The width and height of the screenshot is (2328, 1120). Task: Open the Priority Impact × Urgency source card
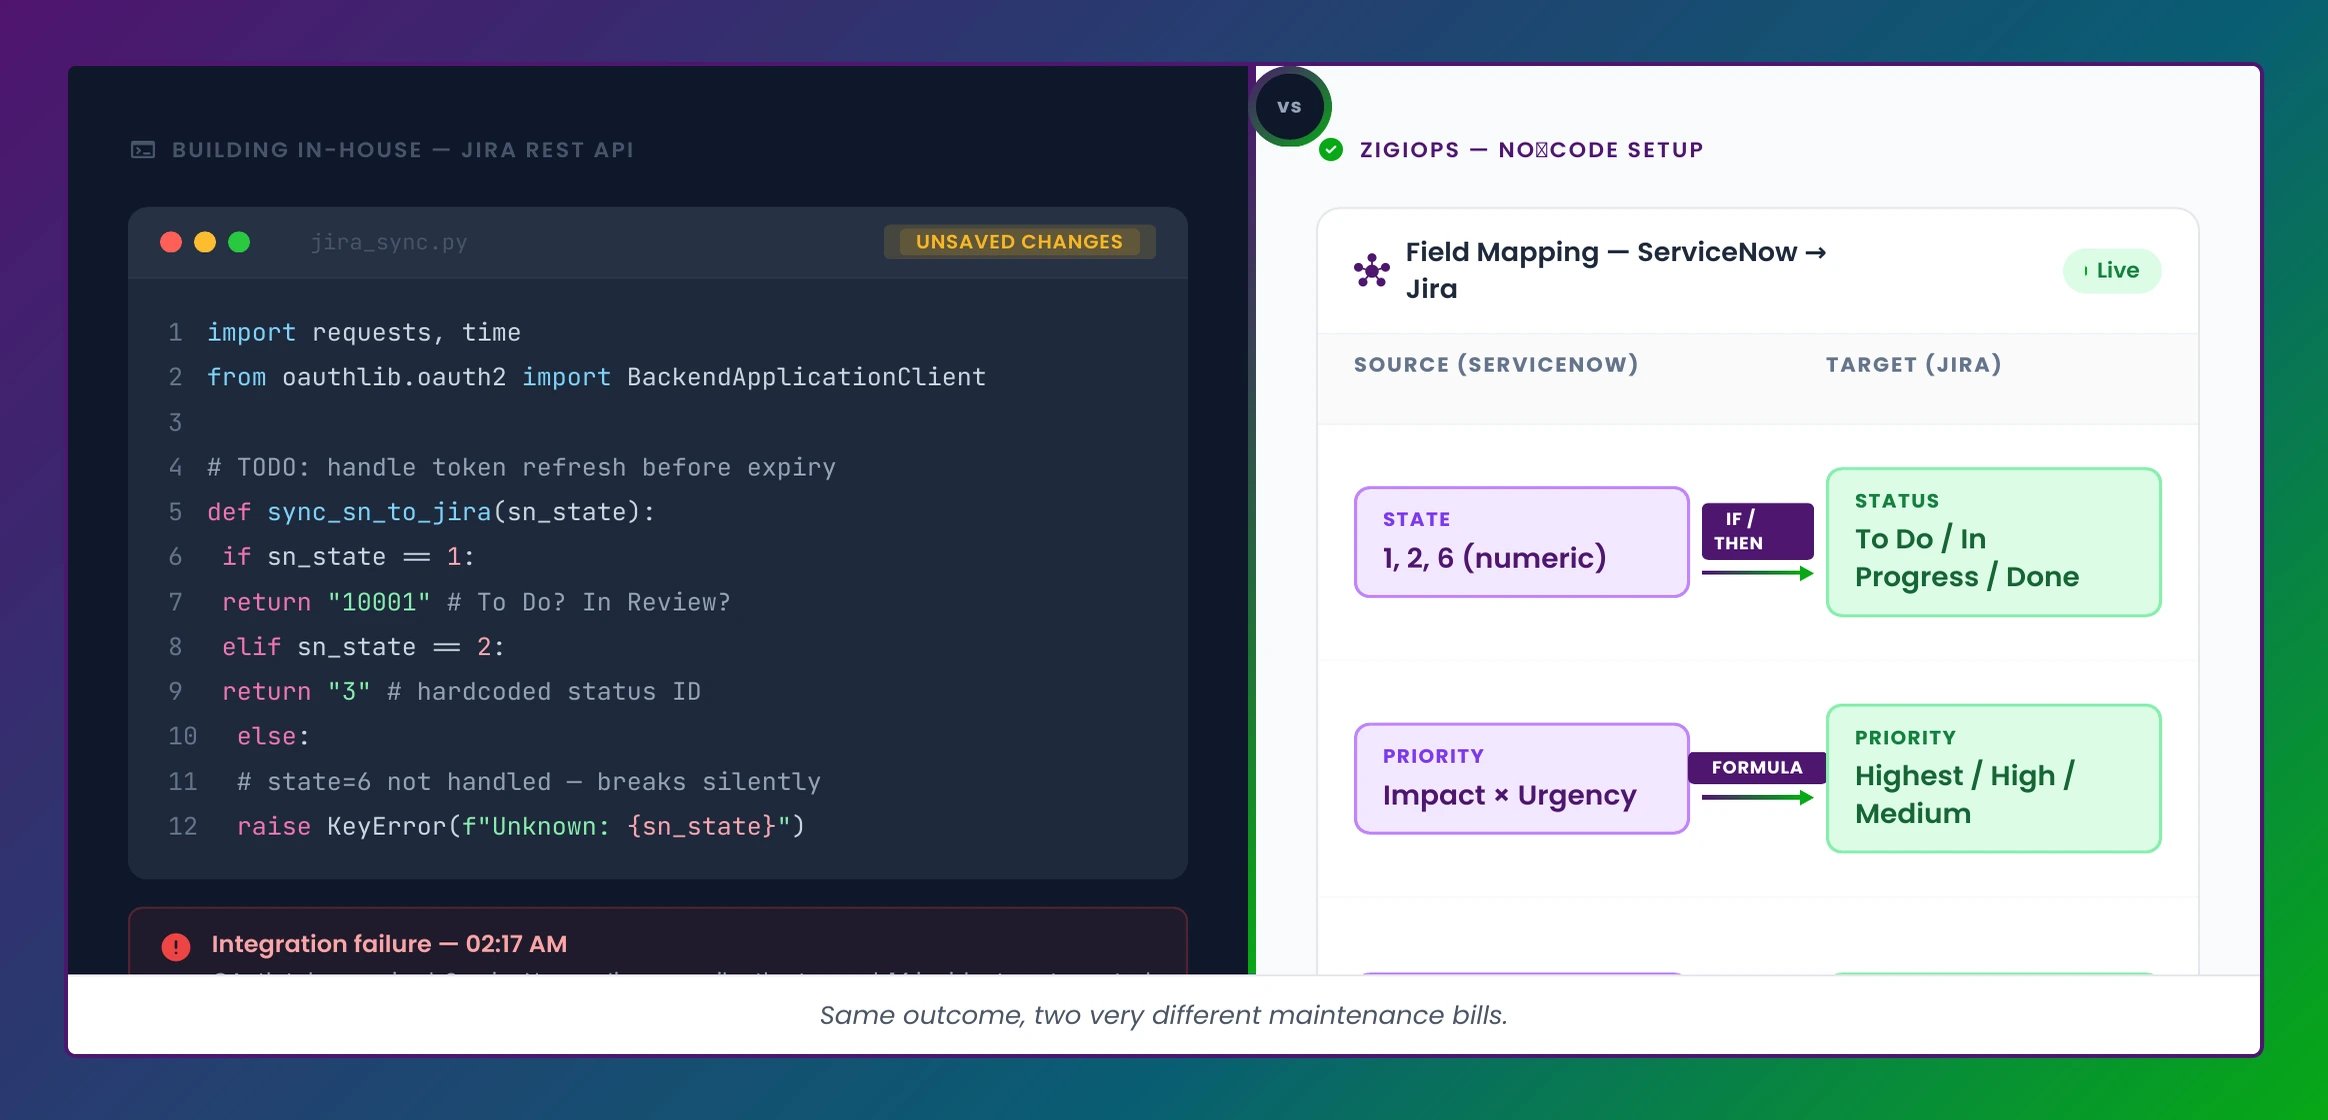1522,779
